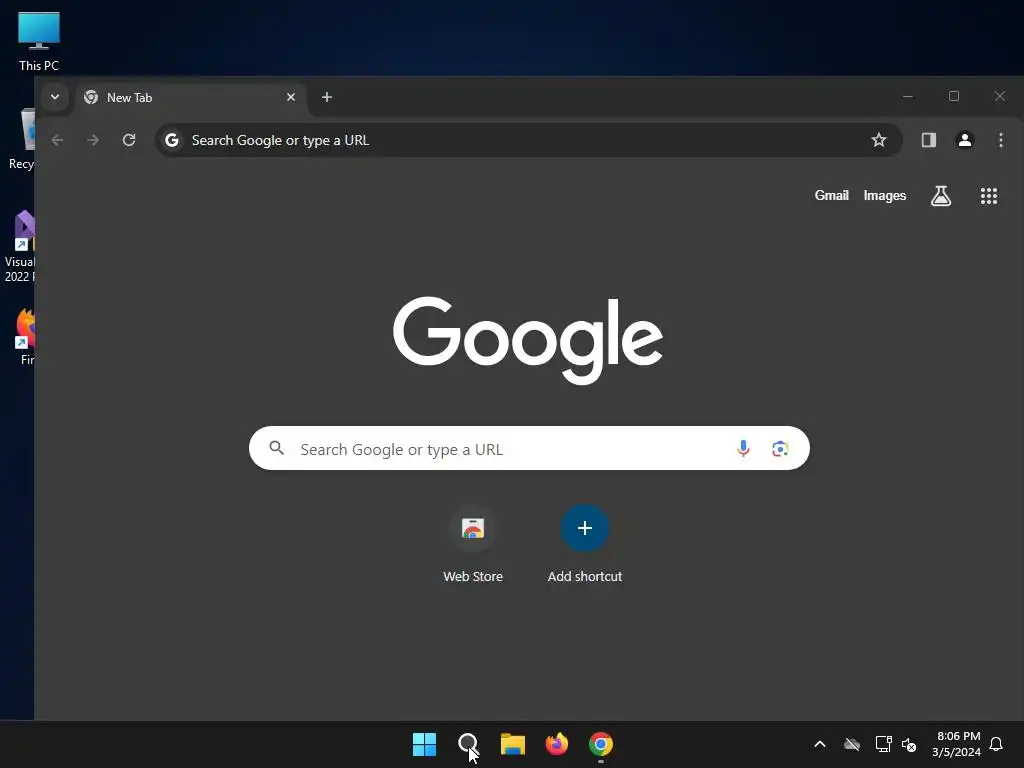Open Chrome side panel
Viewport: 1024px width, 768px height.
(929, 140)
